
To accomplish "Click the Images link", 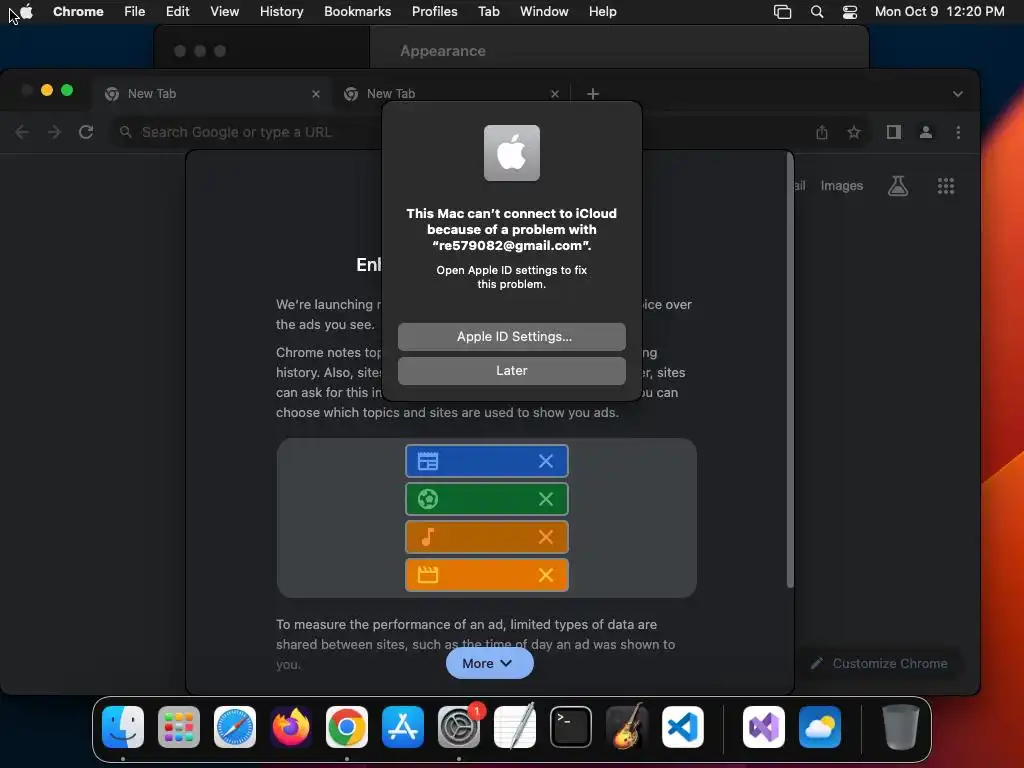I will click(x=841, y=186).
